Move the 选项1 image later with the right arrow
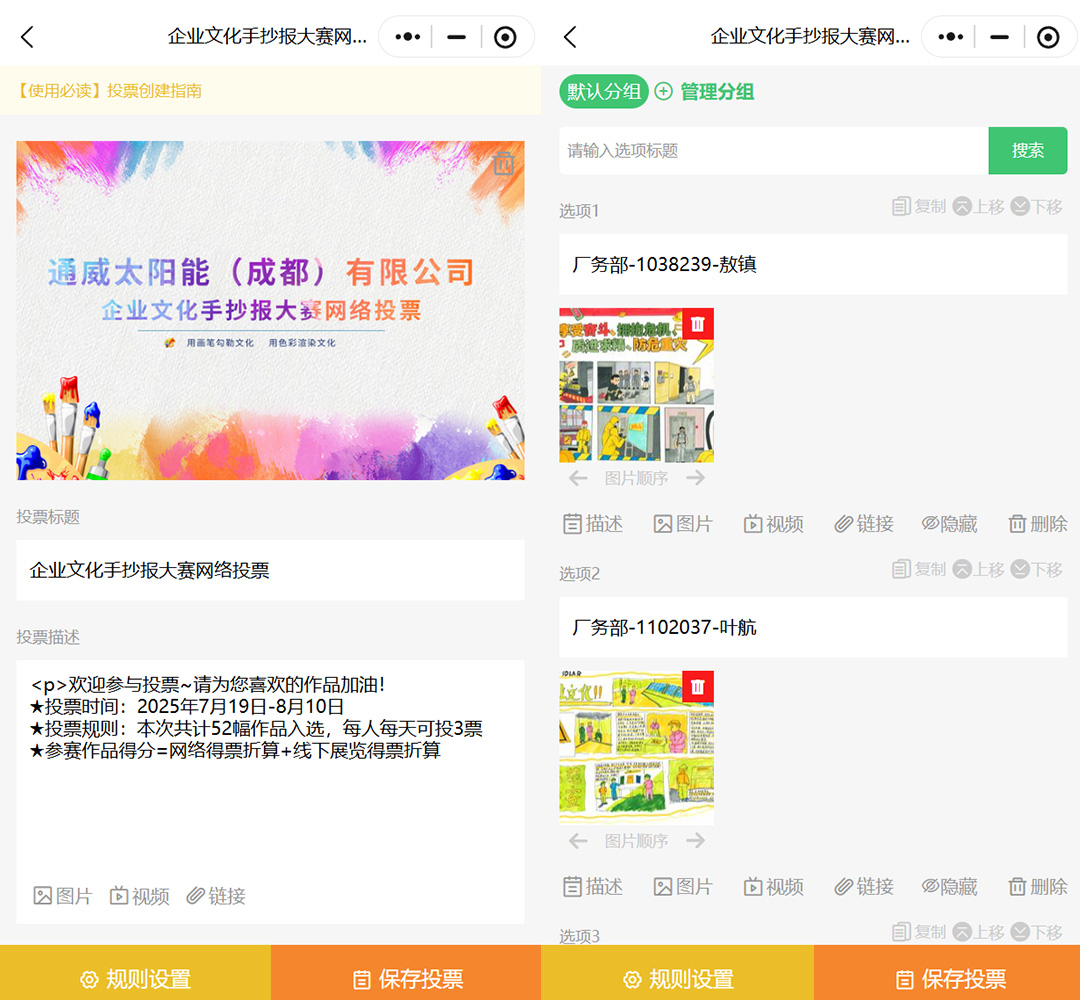1080x1000 pixels. [x=696, y=478]
